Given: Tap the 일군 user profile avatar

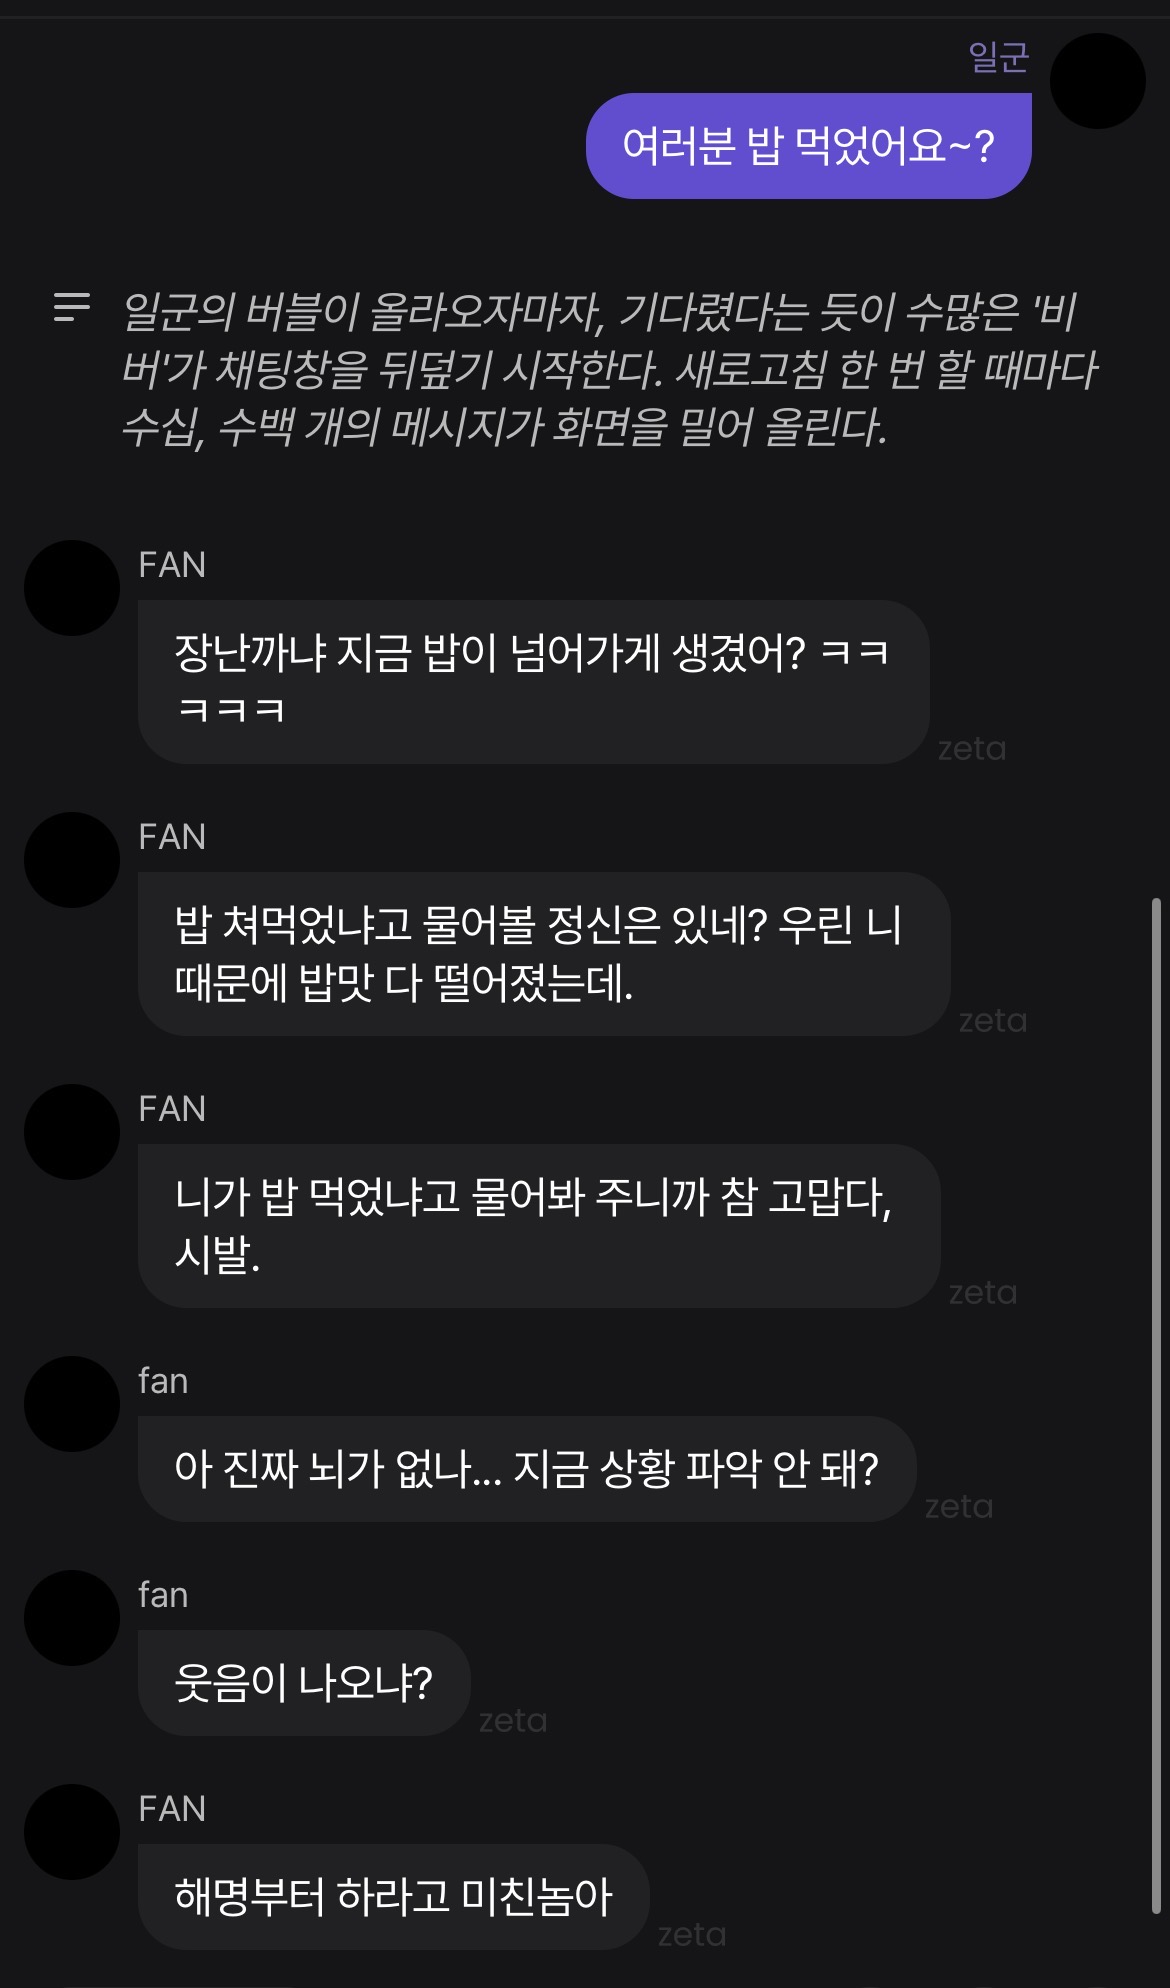Looking at the screenshot, I should (x=1097, y=81).
